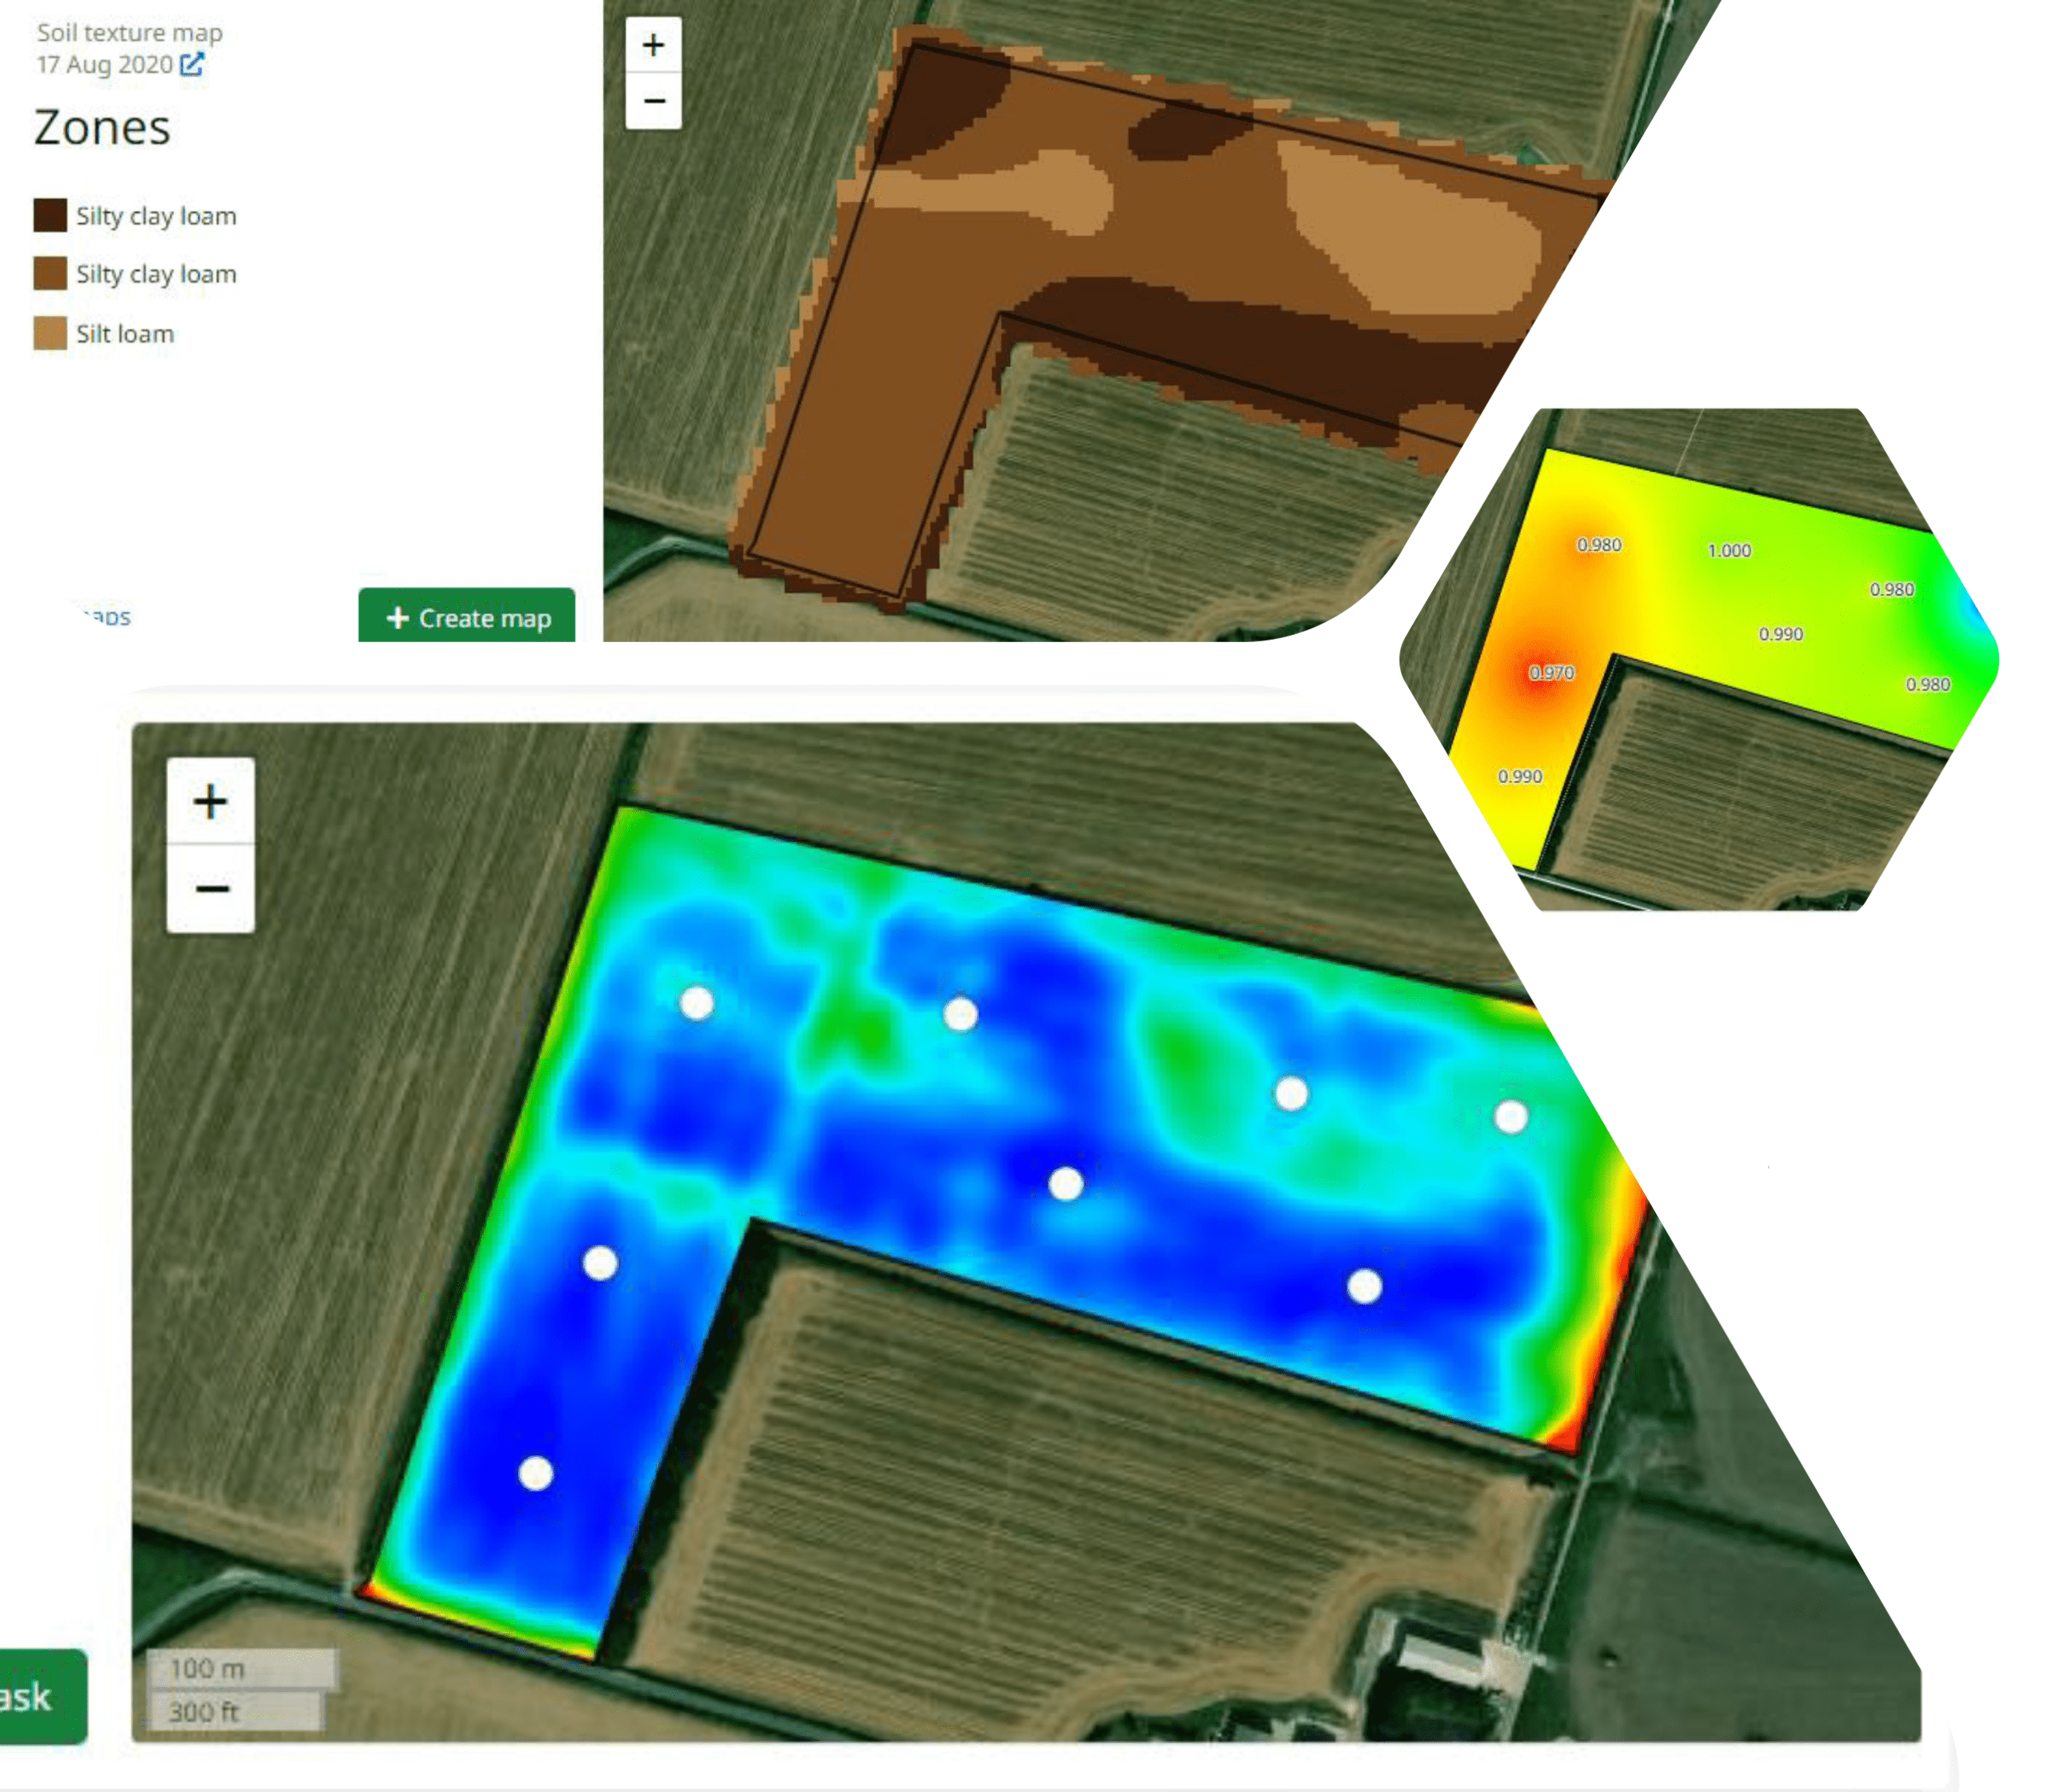Click the 0.970 value on red hotspot

tap(1551, 673)
